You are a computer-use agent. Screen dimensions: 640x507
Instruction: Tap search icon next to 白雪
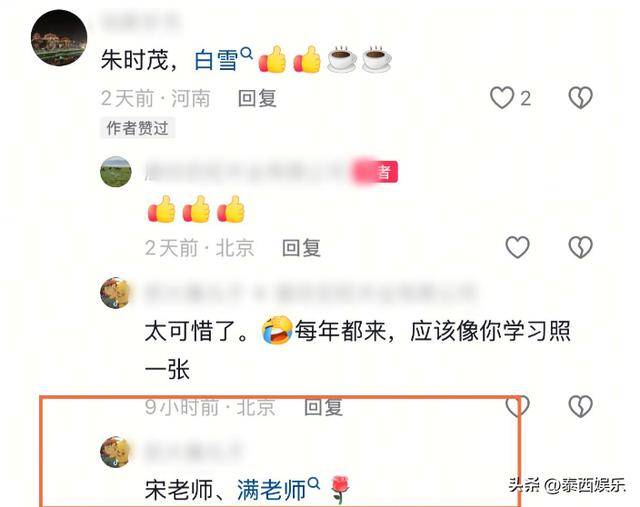(x=247, y=53)
